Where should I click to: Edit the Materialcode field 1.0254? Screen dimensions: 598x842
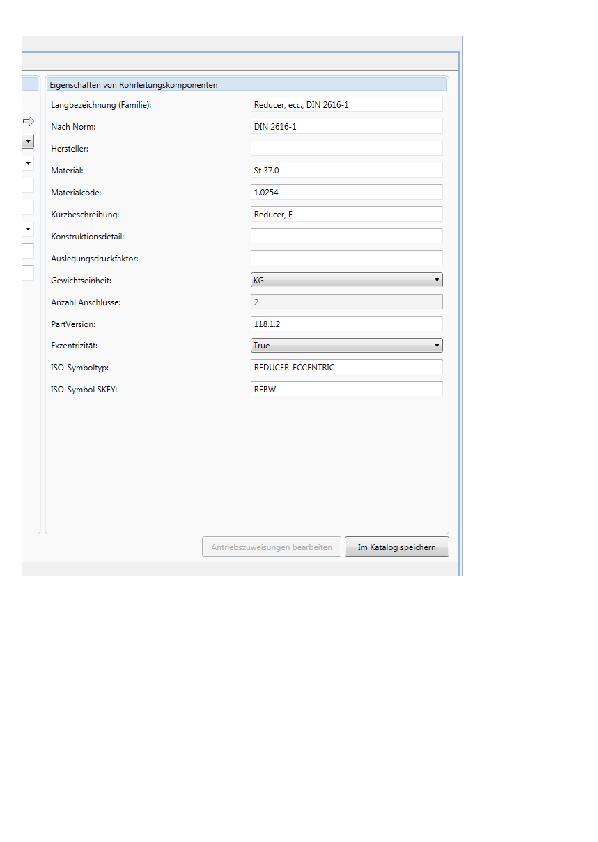pyautogui.click(x=346, y=192)
